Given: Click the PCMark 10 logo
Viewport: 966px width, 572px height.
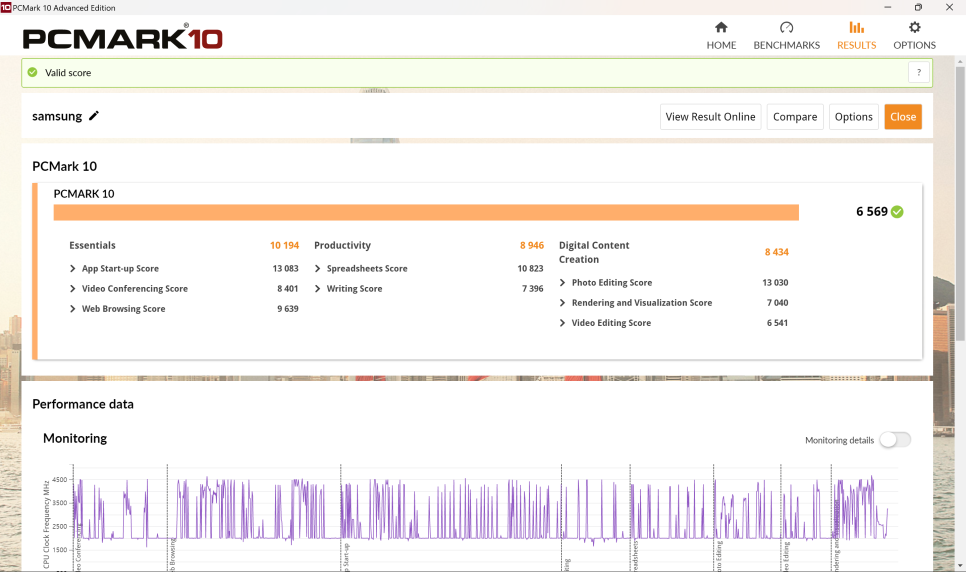Looking at the screenshot, I should [x=122, y=38].
